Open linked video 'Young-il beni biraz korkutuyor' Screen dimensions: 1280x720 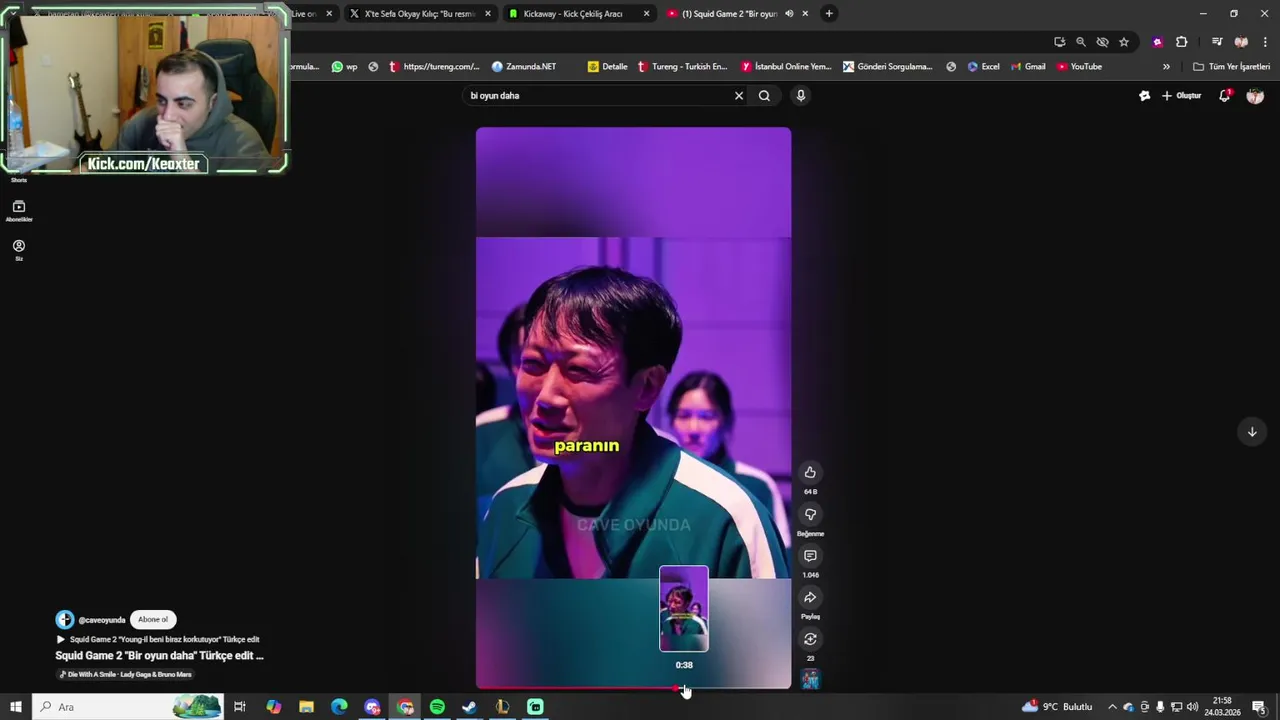pos(158,639)
